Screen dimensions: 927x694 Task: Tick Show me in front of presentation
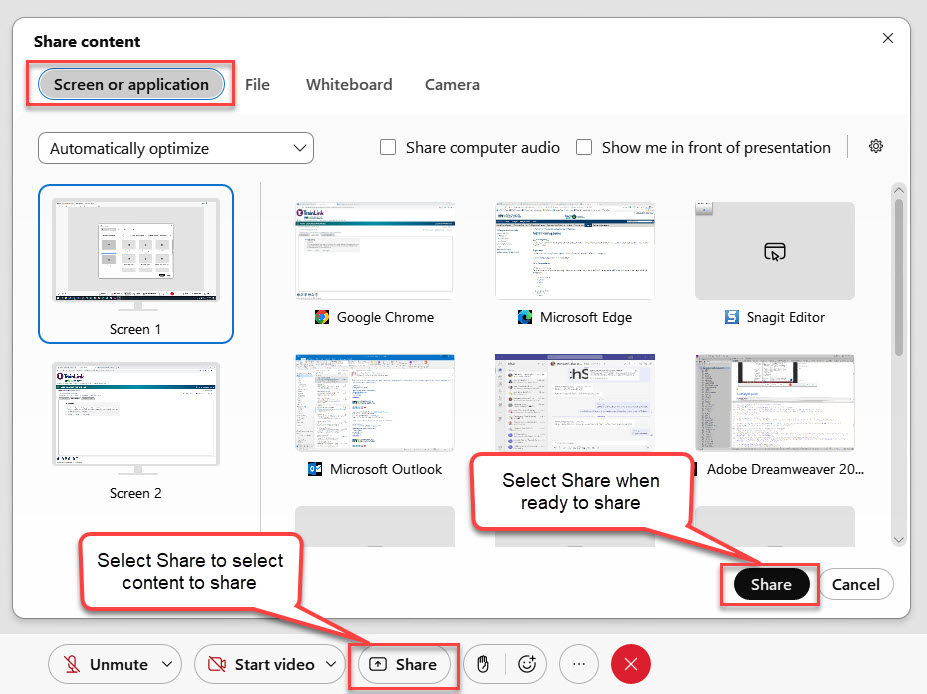[x=585, y=148]
